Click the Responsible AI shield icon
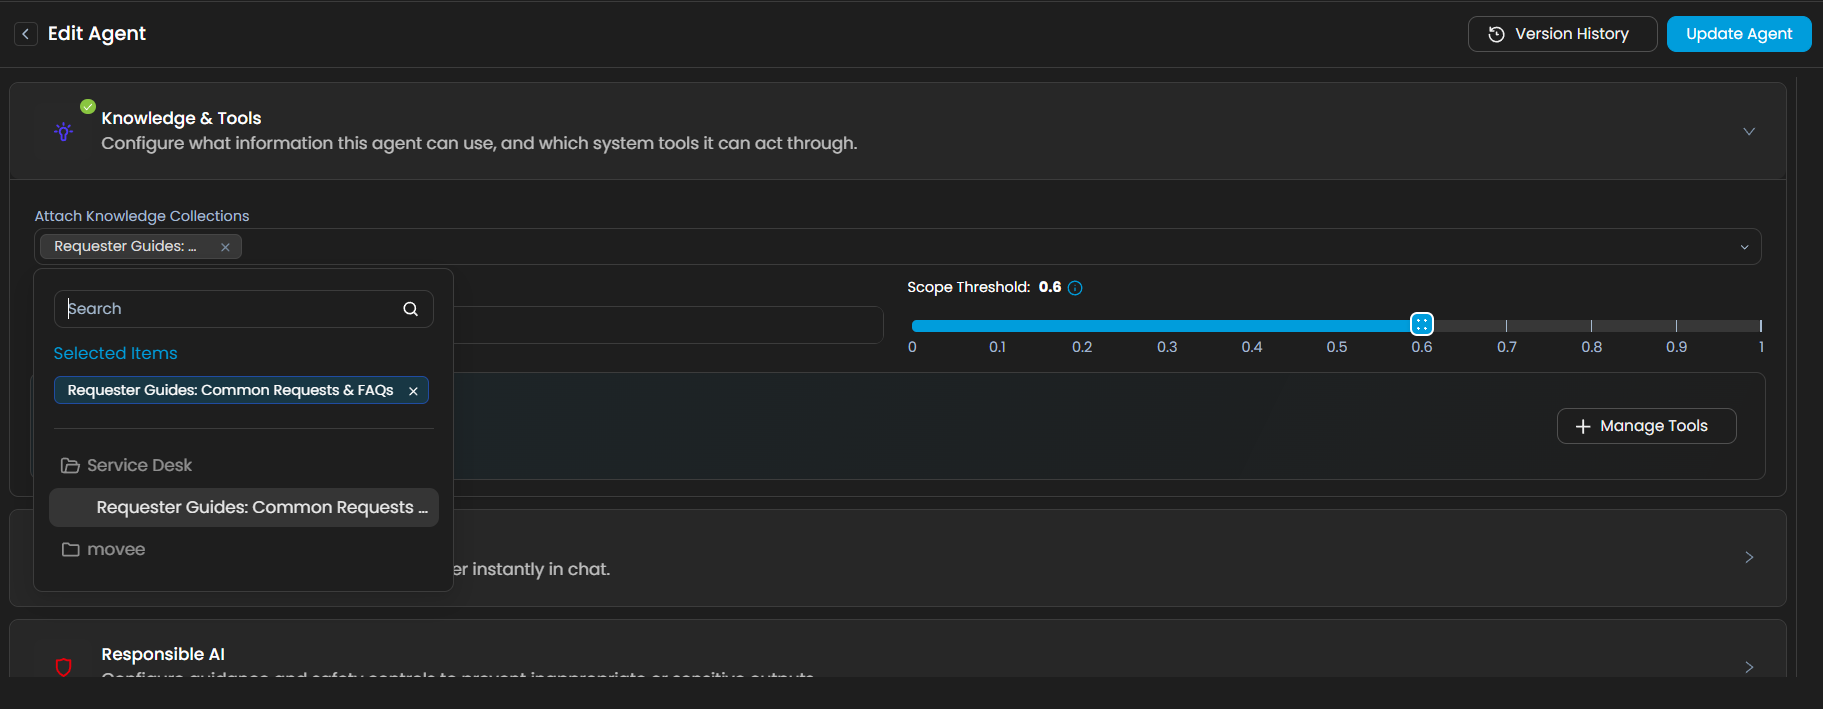 click(x=64, y=667)
